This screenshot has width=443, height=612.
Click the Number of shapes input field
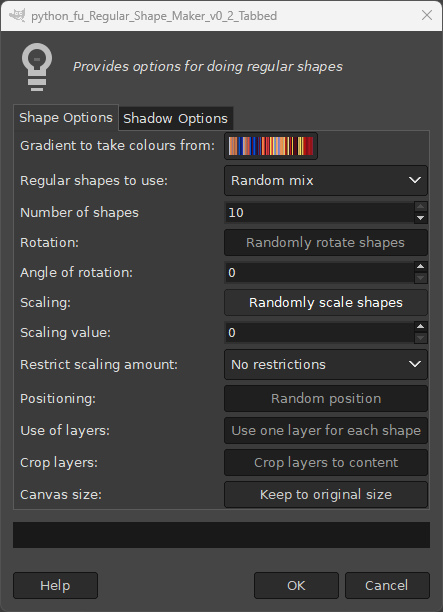click(319, 213)
